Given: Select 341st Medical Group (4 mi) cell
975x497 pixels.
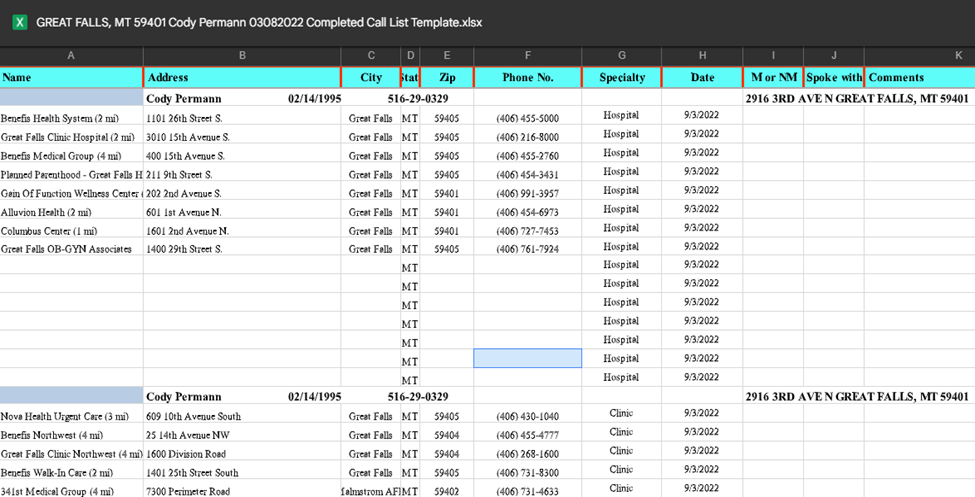Looking at the screenshot, I should pos(72,490).
